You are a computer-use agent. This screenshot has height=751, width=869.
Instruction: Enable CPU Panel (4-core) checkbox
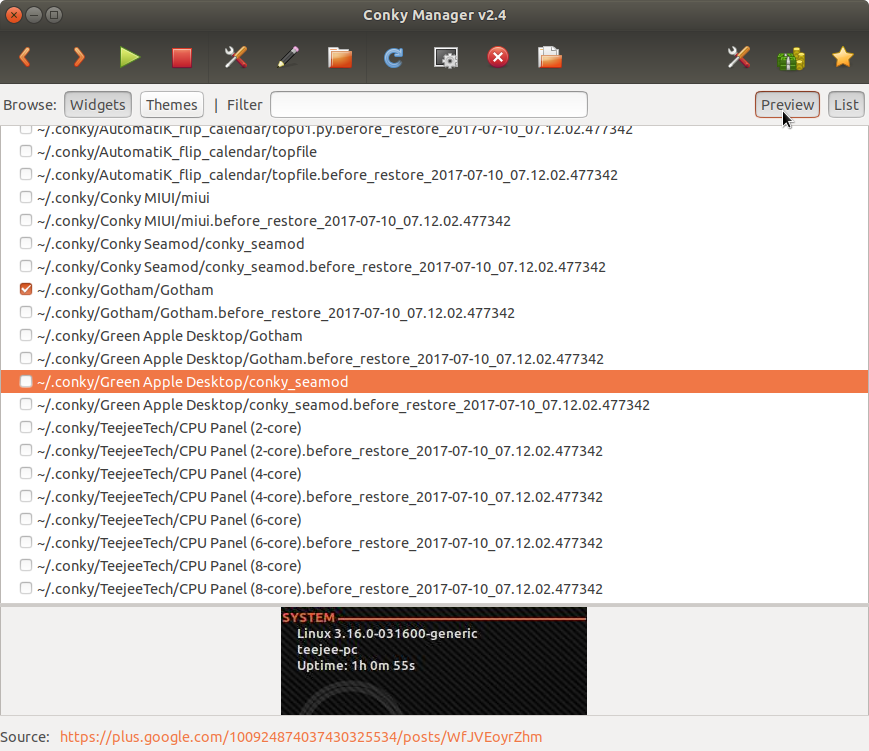(x=25, y=473)
